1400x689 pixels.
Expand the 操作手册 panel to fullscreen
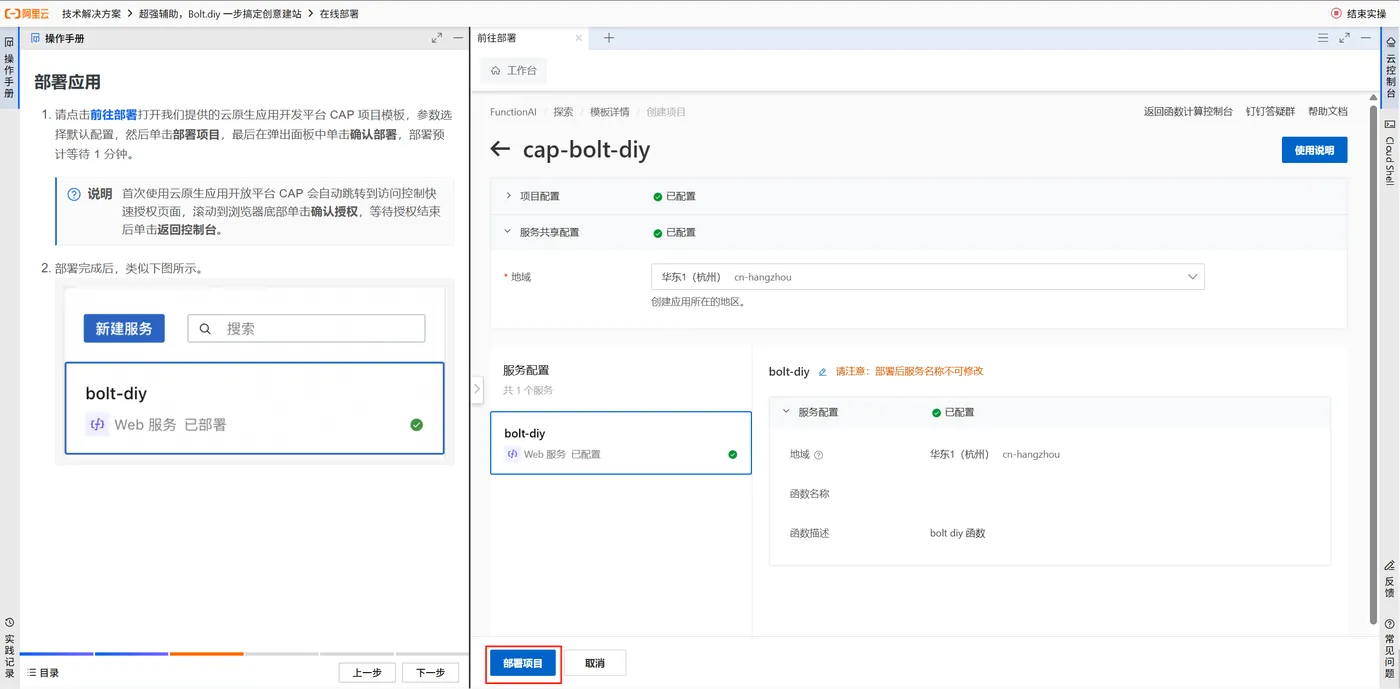click(x=437, y=38)
